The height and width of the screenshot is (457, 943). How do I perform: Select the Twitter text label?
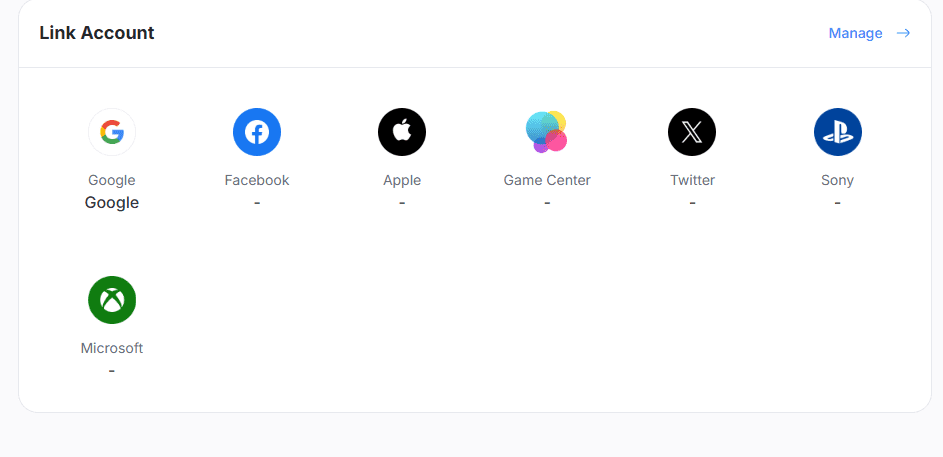click(x=692, y=180)
